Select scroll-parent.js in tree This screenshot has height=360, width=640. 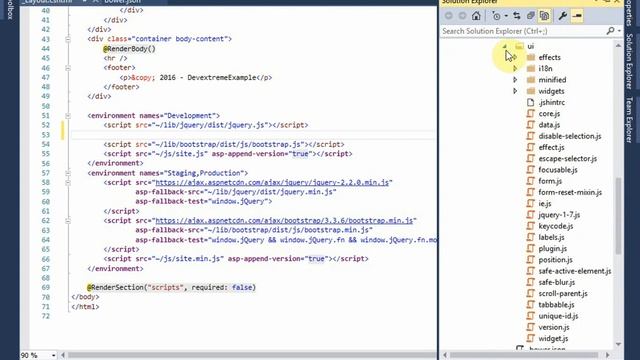[563, 293]
